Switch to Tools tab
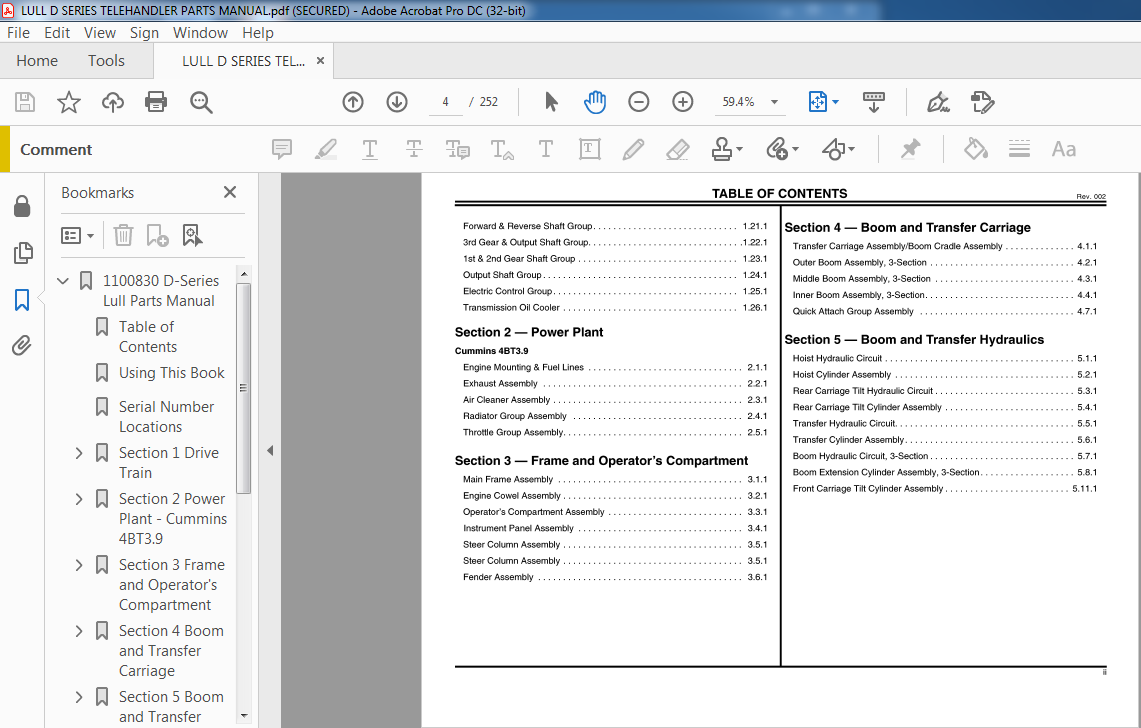 pyautogui.click(x=106, y=61)
